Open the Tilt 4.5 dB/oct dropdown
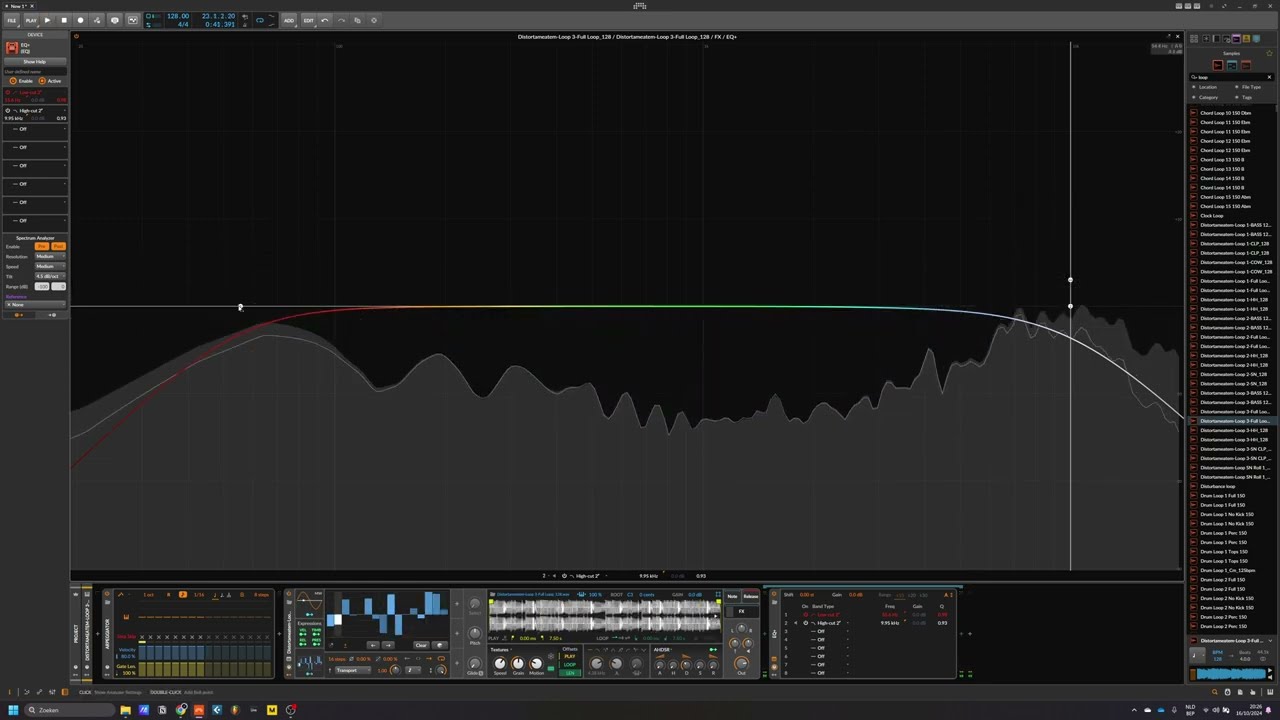This screenshot has width=1280, height=720. coord(50,276)
